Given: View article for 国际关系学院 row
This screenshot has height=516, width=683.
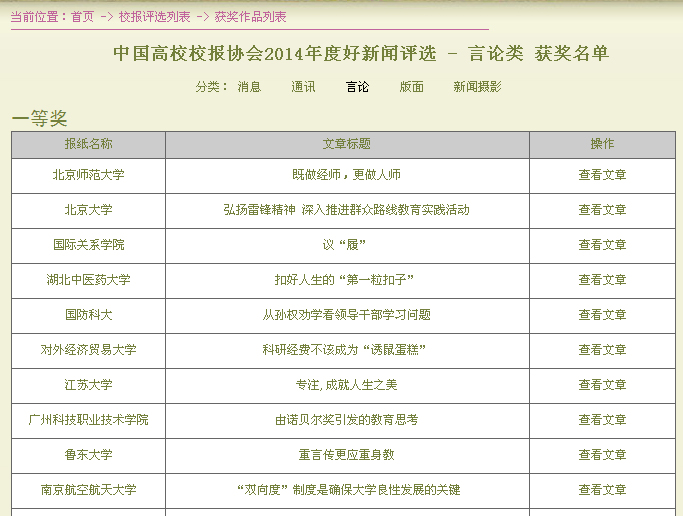Looking at the screenshot, I should pos(602,245).
